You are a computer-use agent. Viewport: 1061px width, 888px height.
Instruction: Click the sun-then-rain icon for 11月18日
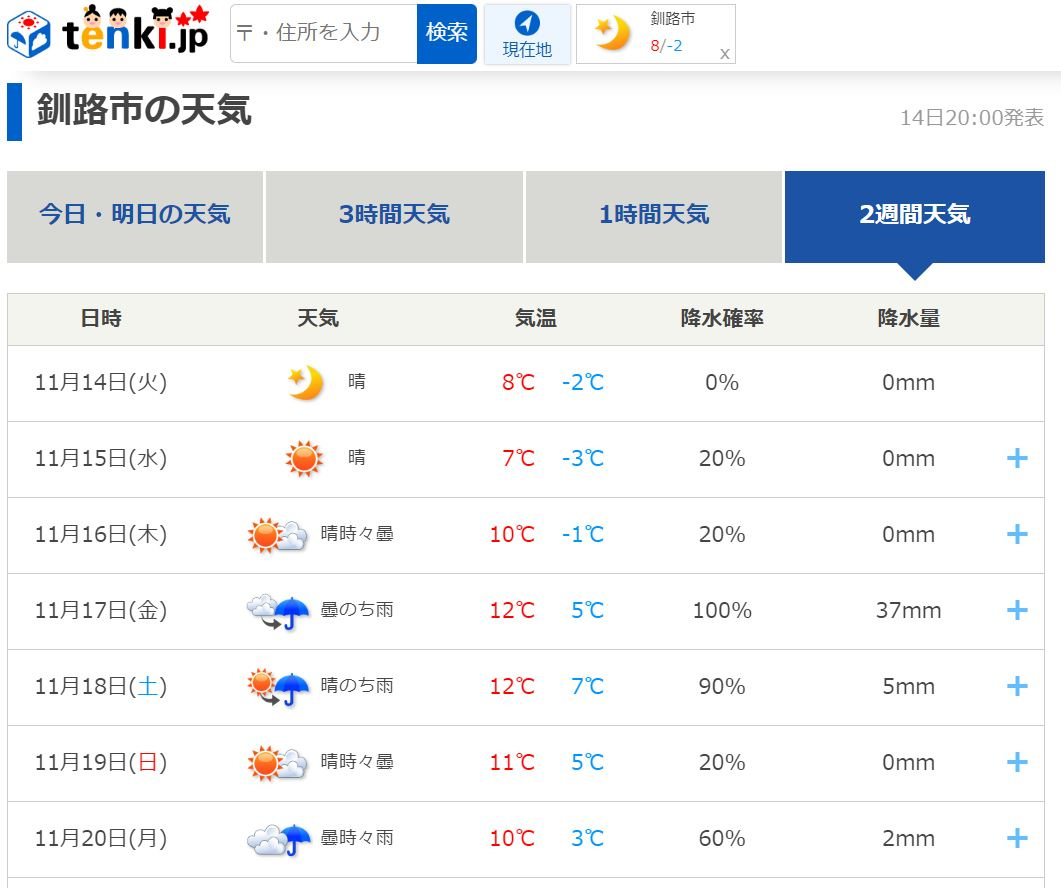click(x=279, y=686)
